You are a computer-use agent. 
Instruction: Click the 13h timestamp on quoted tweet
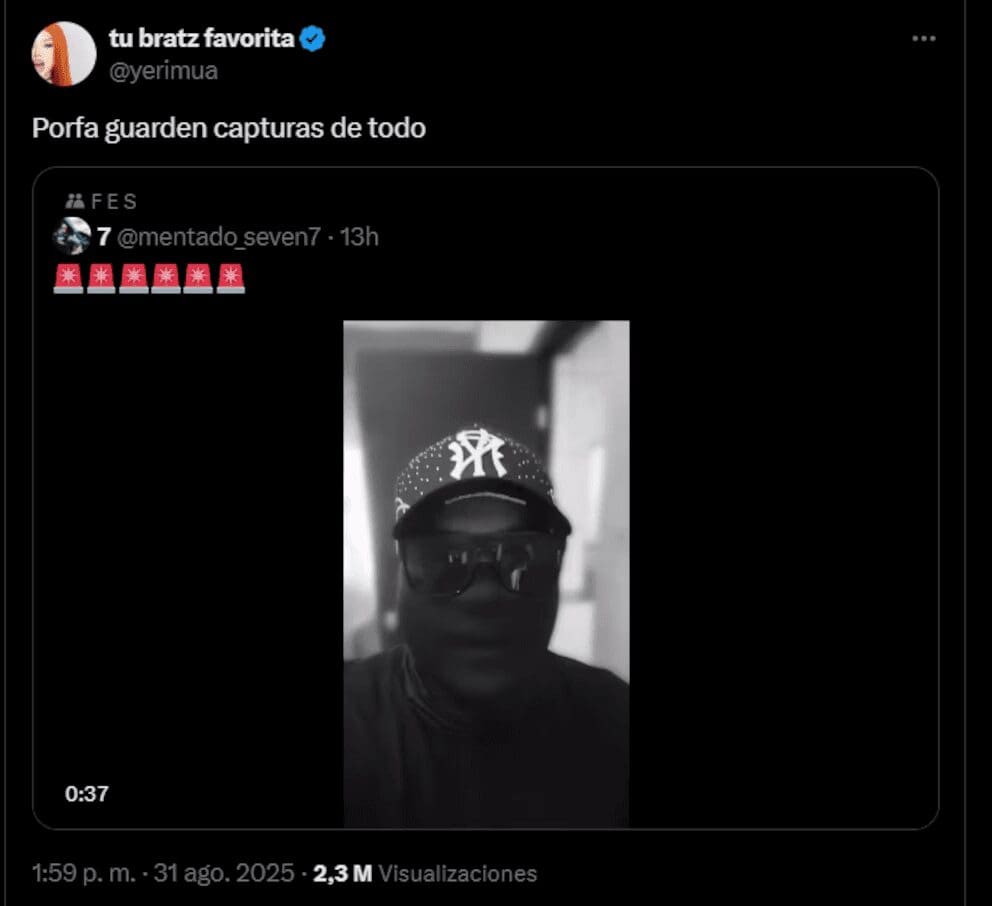point(359,237)
